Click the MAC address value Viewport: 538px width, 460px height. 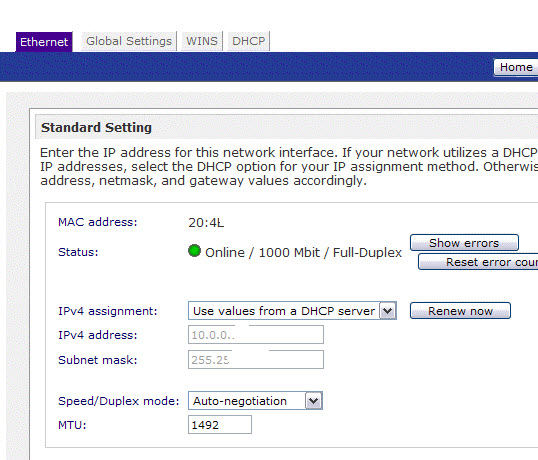click(206, 223)
